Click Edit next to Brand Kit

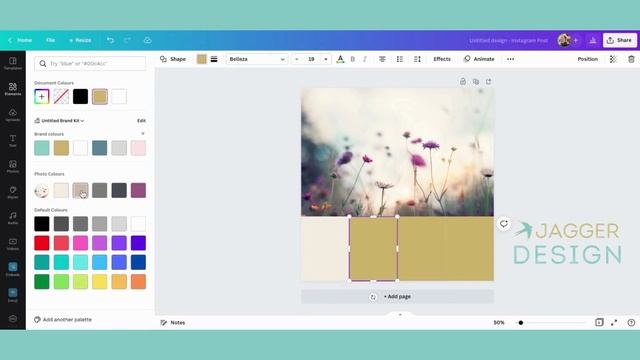coord(141,121)
